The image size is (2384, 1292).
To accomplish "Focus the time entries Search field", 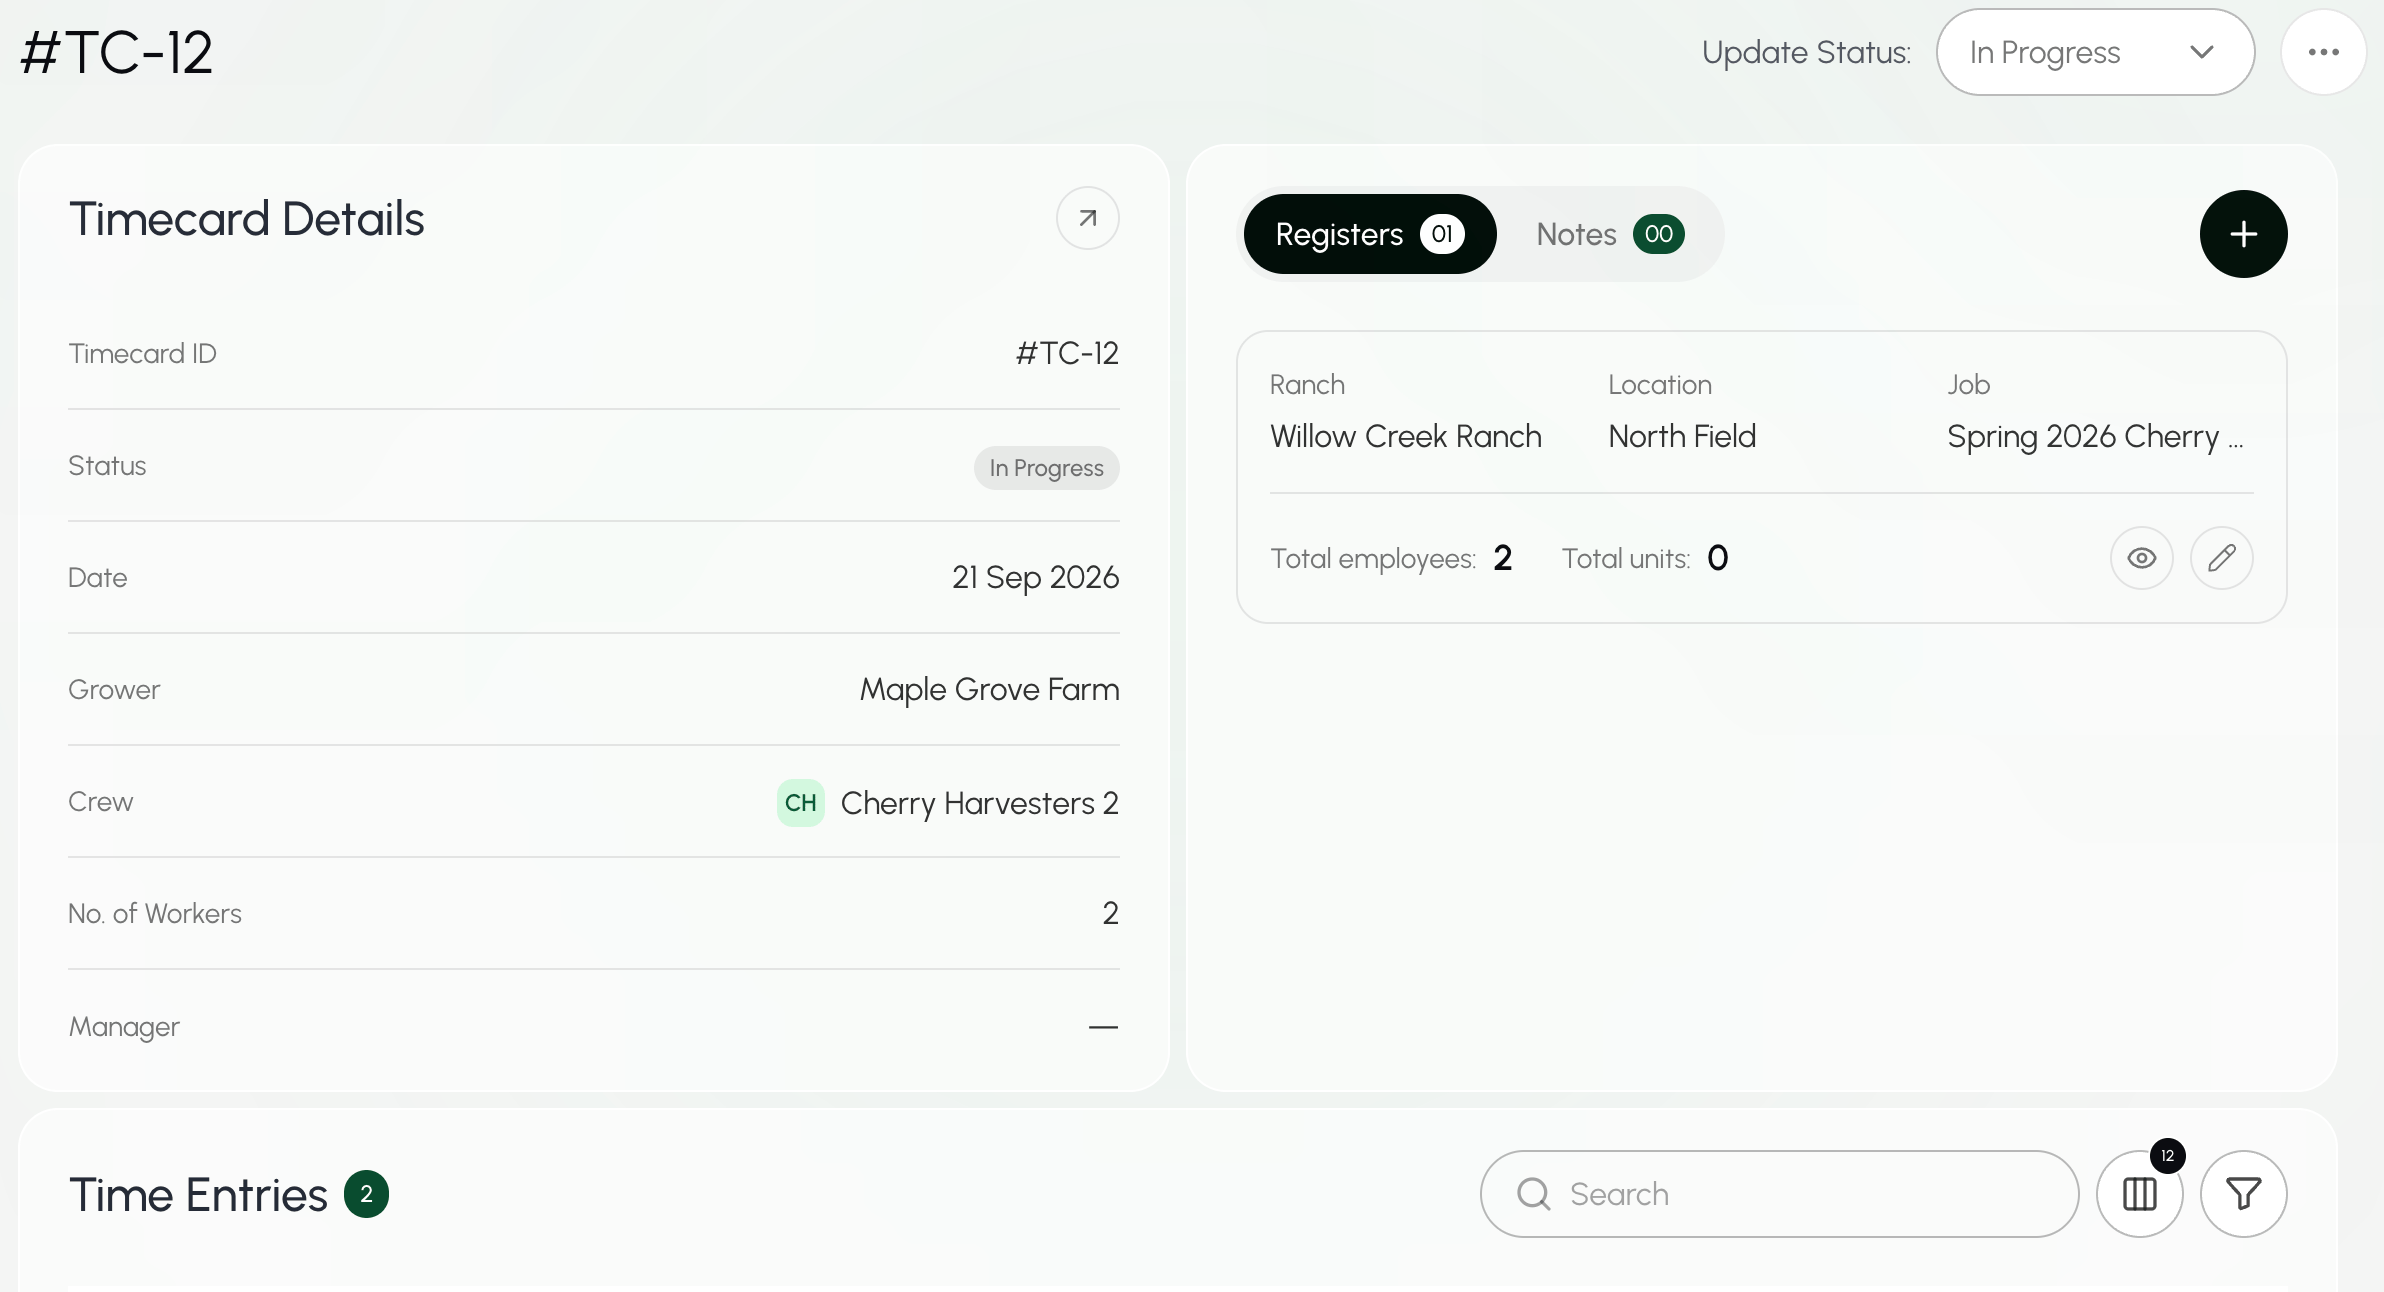I will pos(1779,1193).
